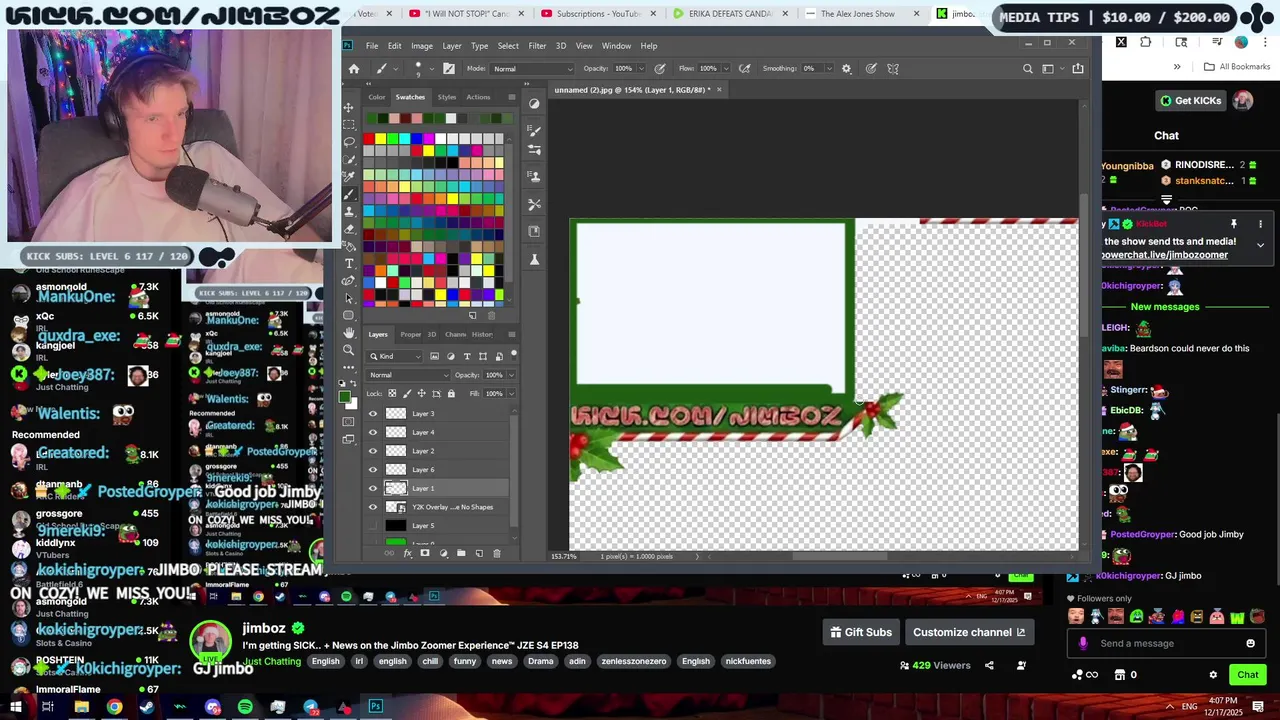Hide the Y2K Overlay layer eye
This screenshot has height=720, width=1280.
coord(373,507)
